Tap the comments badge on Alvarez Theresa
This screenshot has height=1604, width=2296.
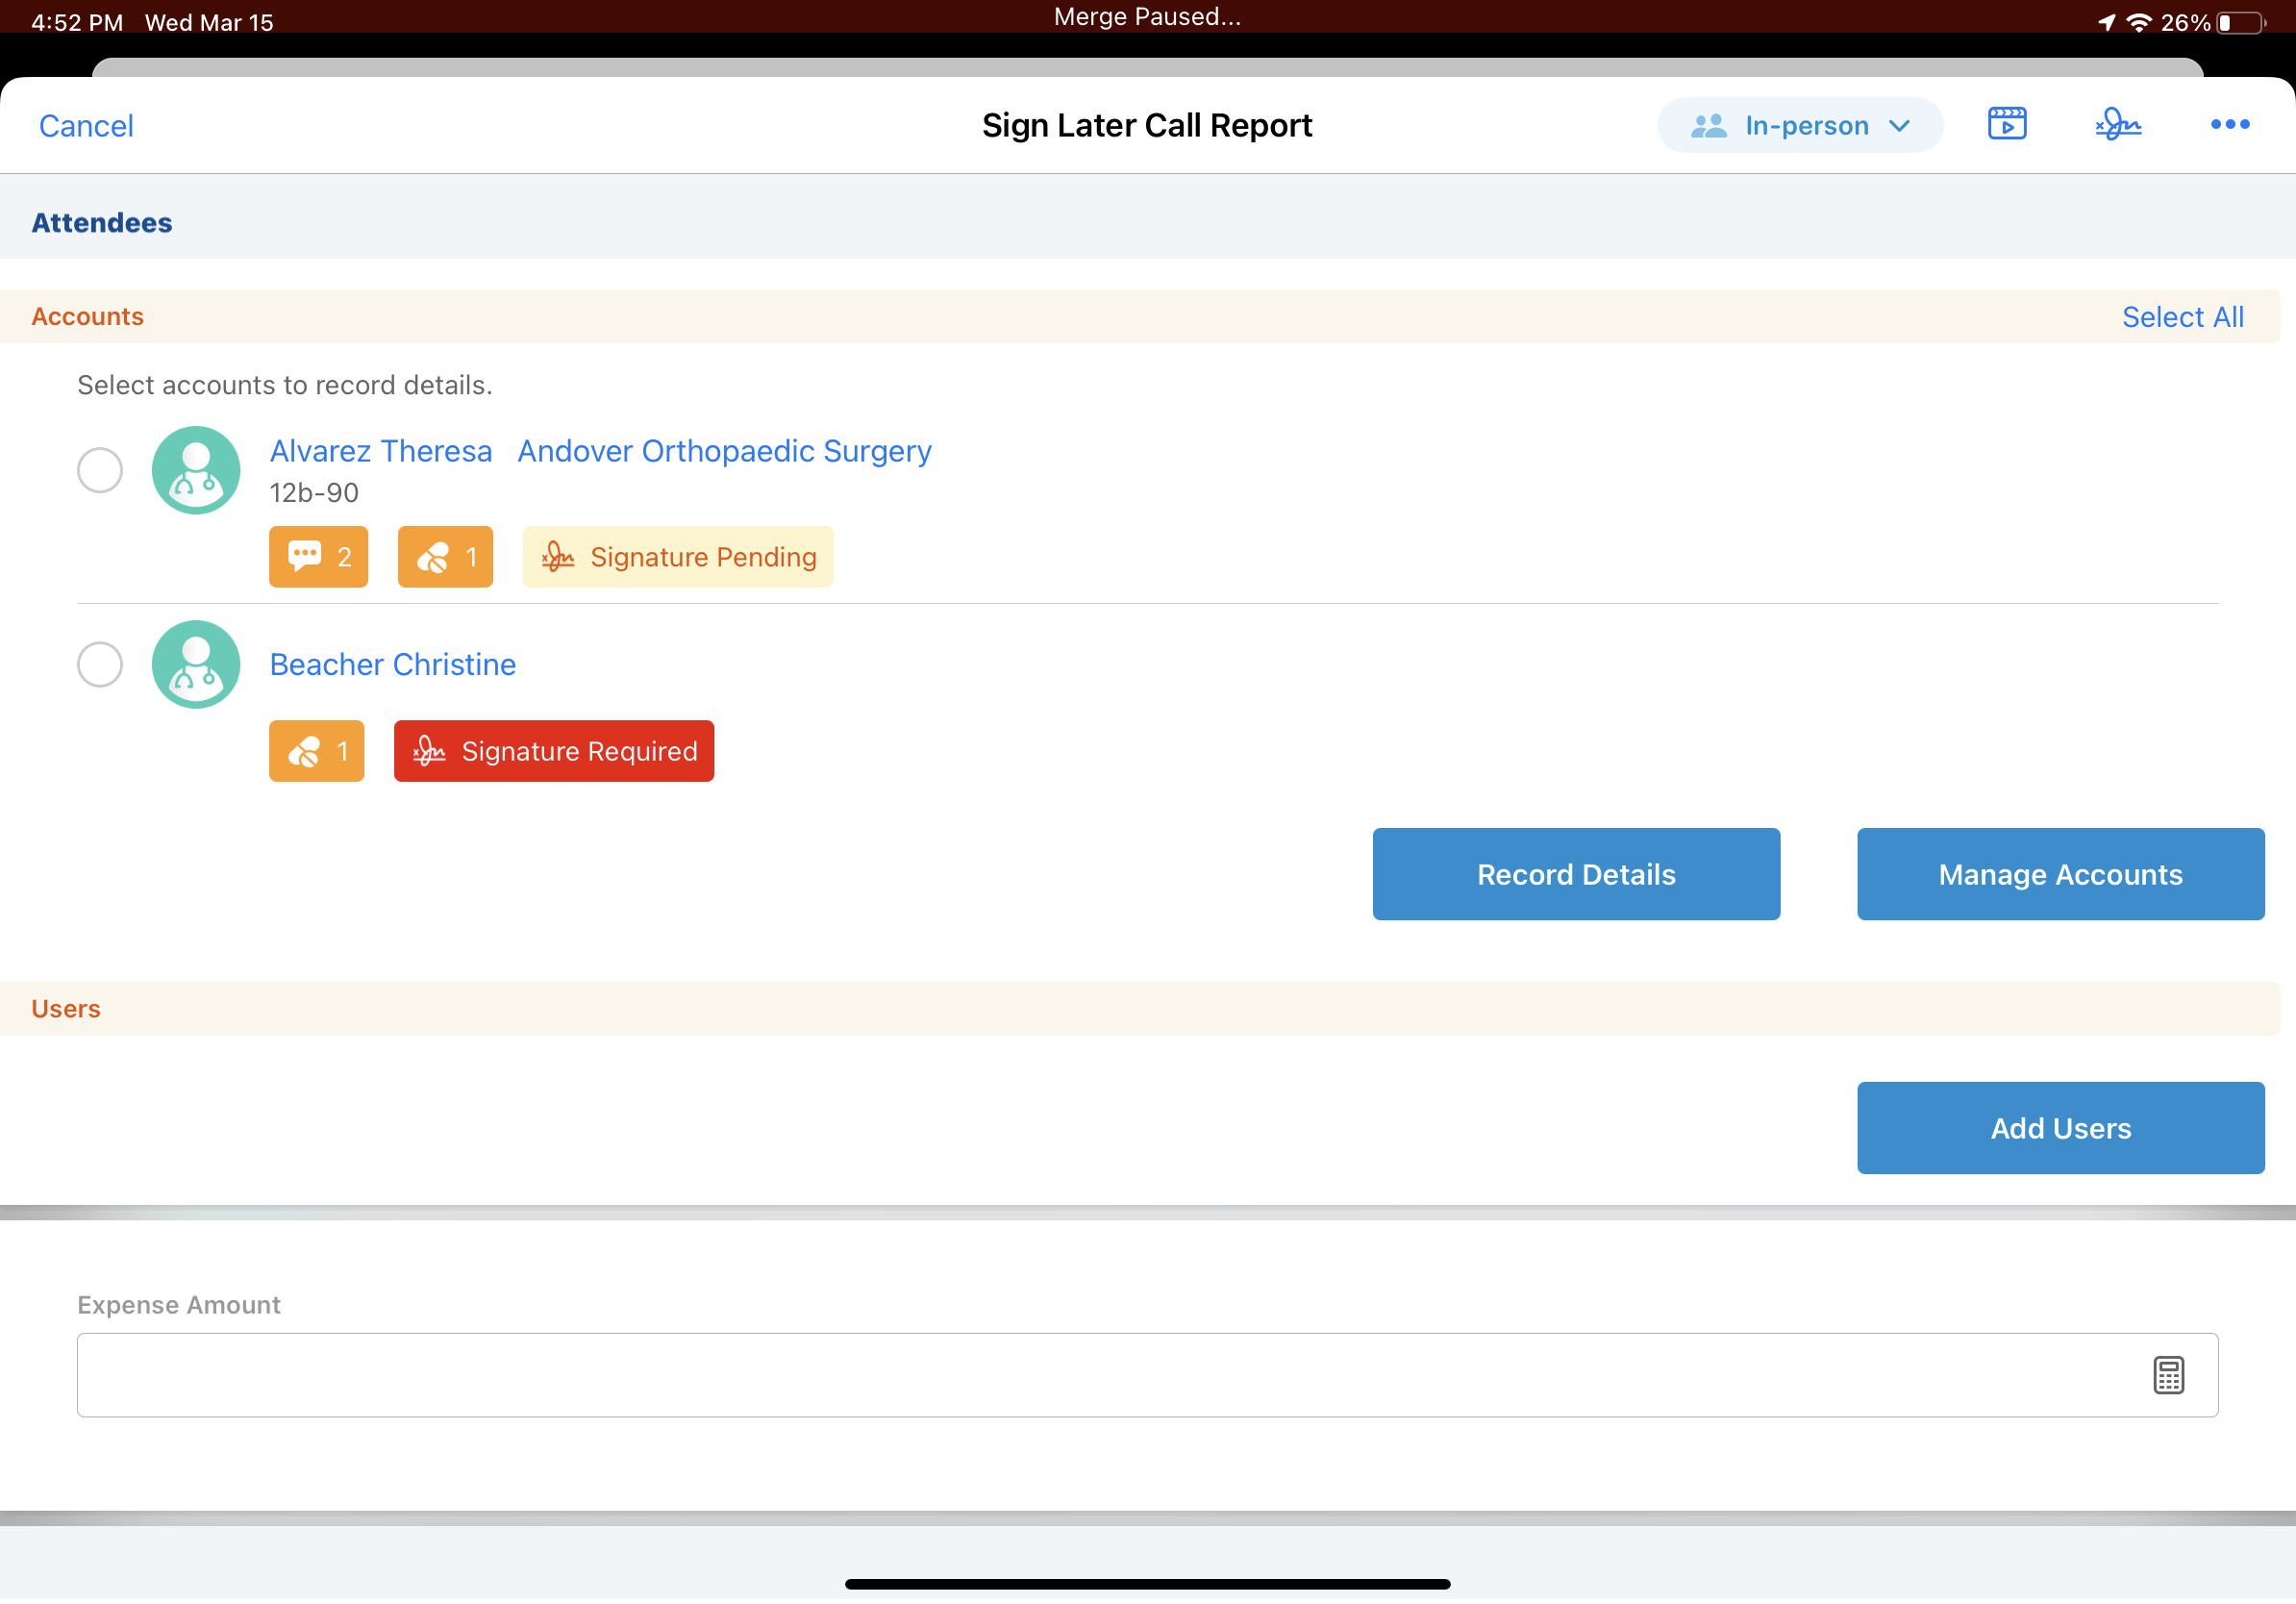tap(318, 556)
